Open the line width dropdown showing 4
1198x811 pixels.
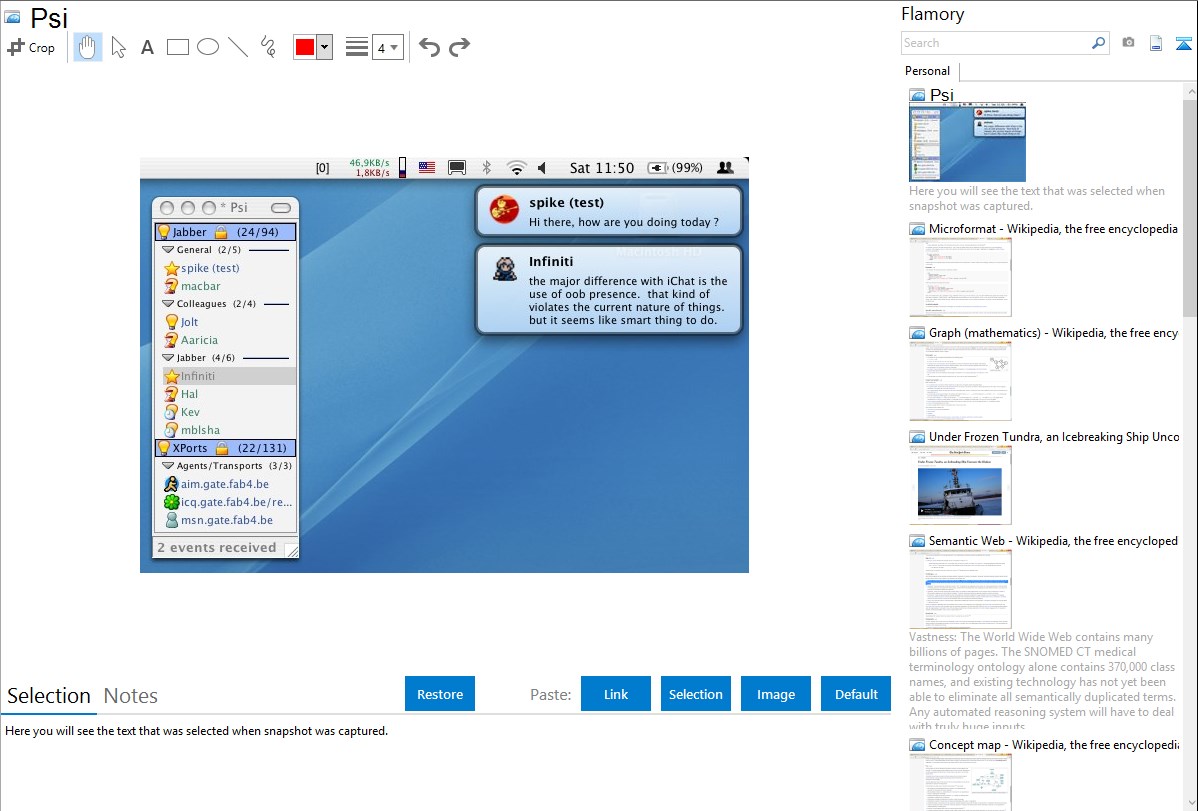click(x=387, y=47)
